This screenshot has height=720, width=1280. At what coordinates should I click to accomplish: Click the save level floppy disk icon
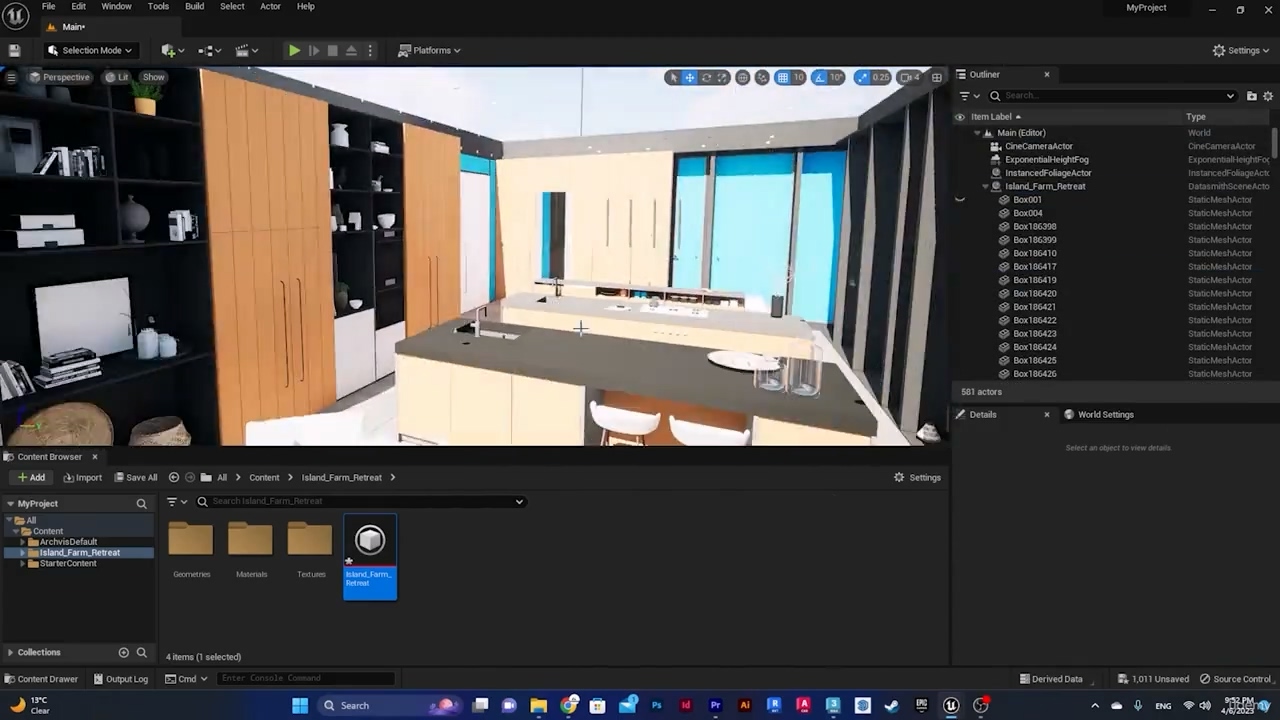click(14, 50)
